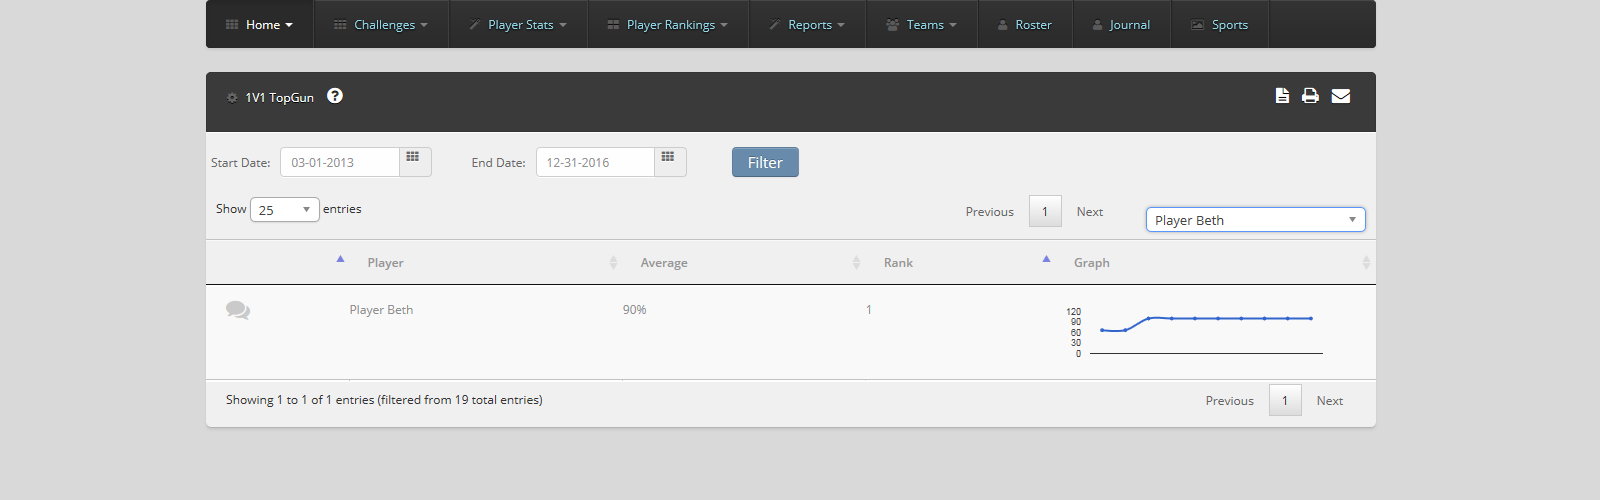Viewport: 1600px width, 500px height.
Task: Open the Player Stats menu
Action: (x=518, y=25)
